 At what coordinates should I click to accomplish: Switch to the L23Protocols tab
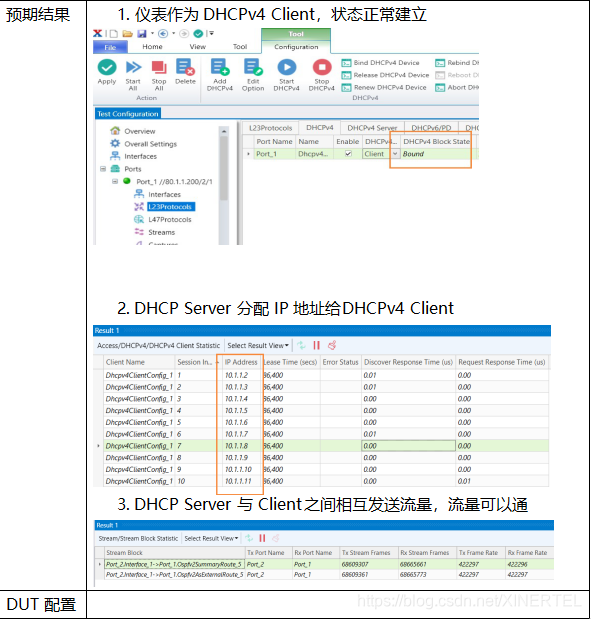tap(270, 128)
